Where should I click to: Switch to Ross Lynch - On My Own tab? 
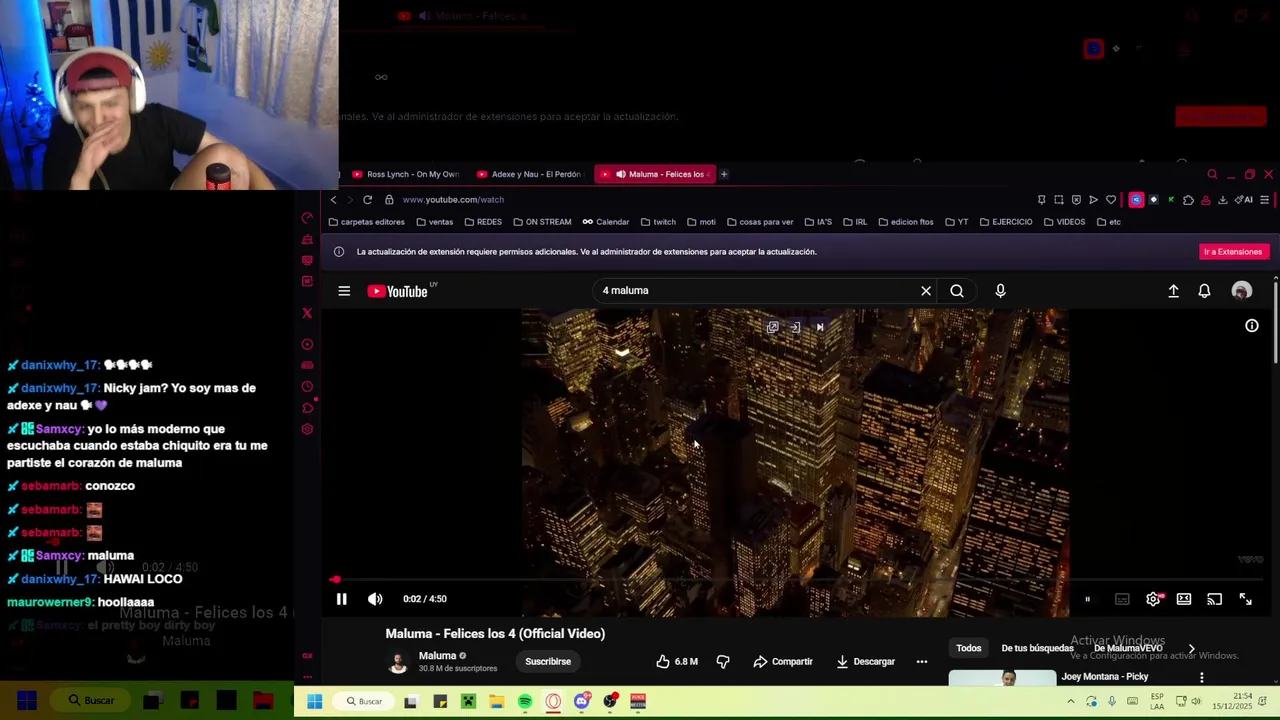point(405,174)
